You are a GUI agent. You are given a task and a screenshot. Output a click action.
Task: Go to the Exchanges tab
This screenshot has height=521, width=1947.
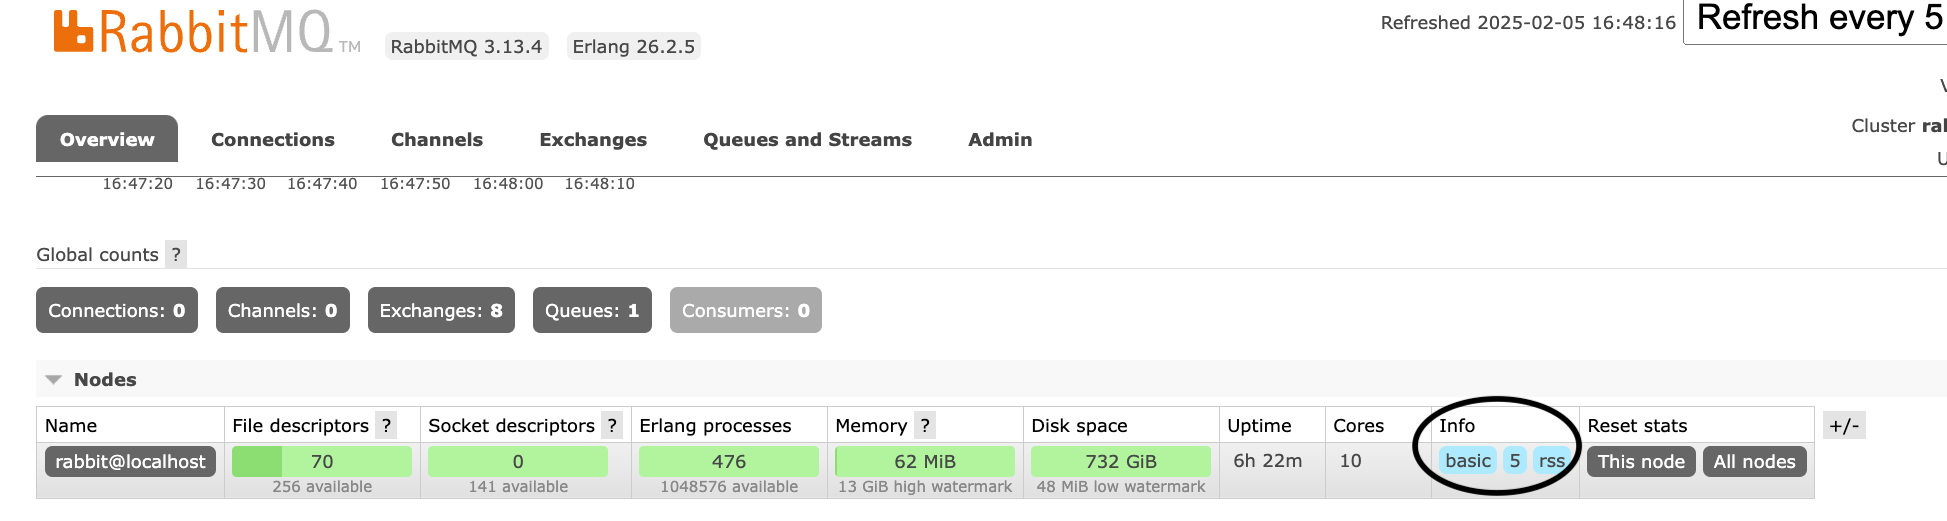(x=593, y=140)
